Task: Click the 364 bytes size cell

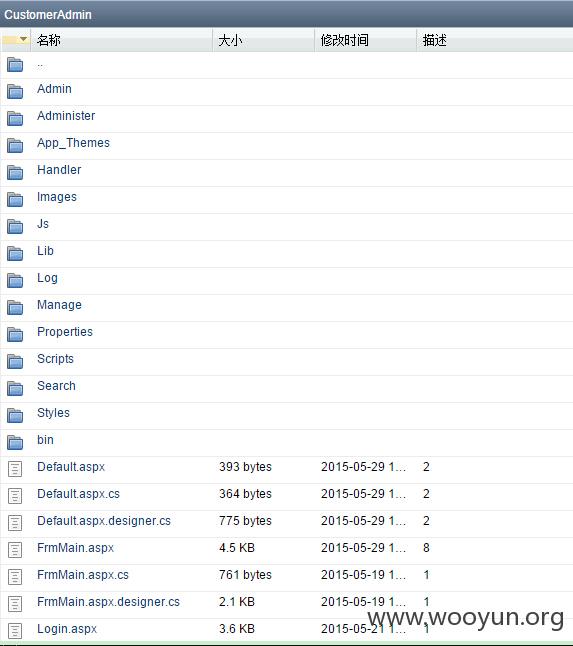Action: tap(245, 494)
